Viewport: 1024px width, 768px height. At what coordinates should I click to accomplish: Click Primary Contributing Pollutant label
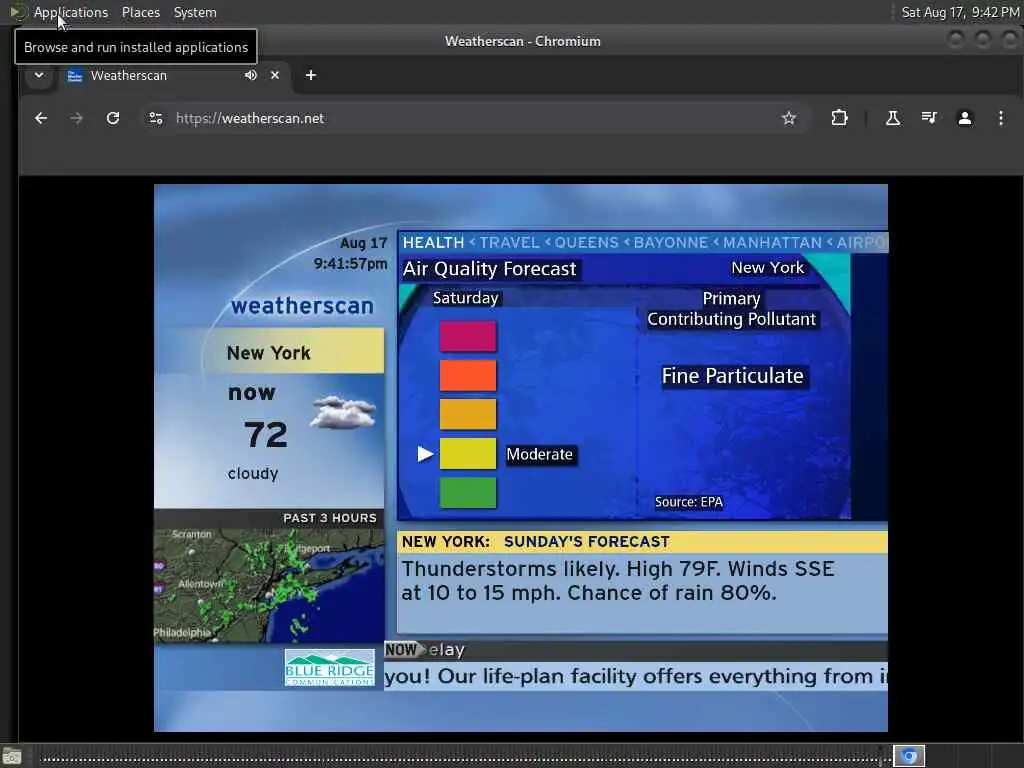(731, 309)
